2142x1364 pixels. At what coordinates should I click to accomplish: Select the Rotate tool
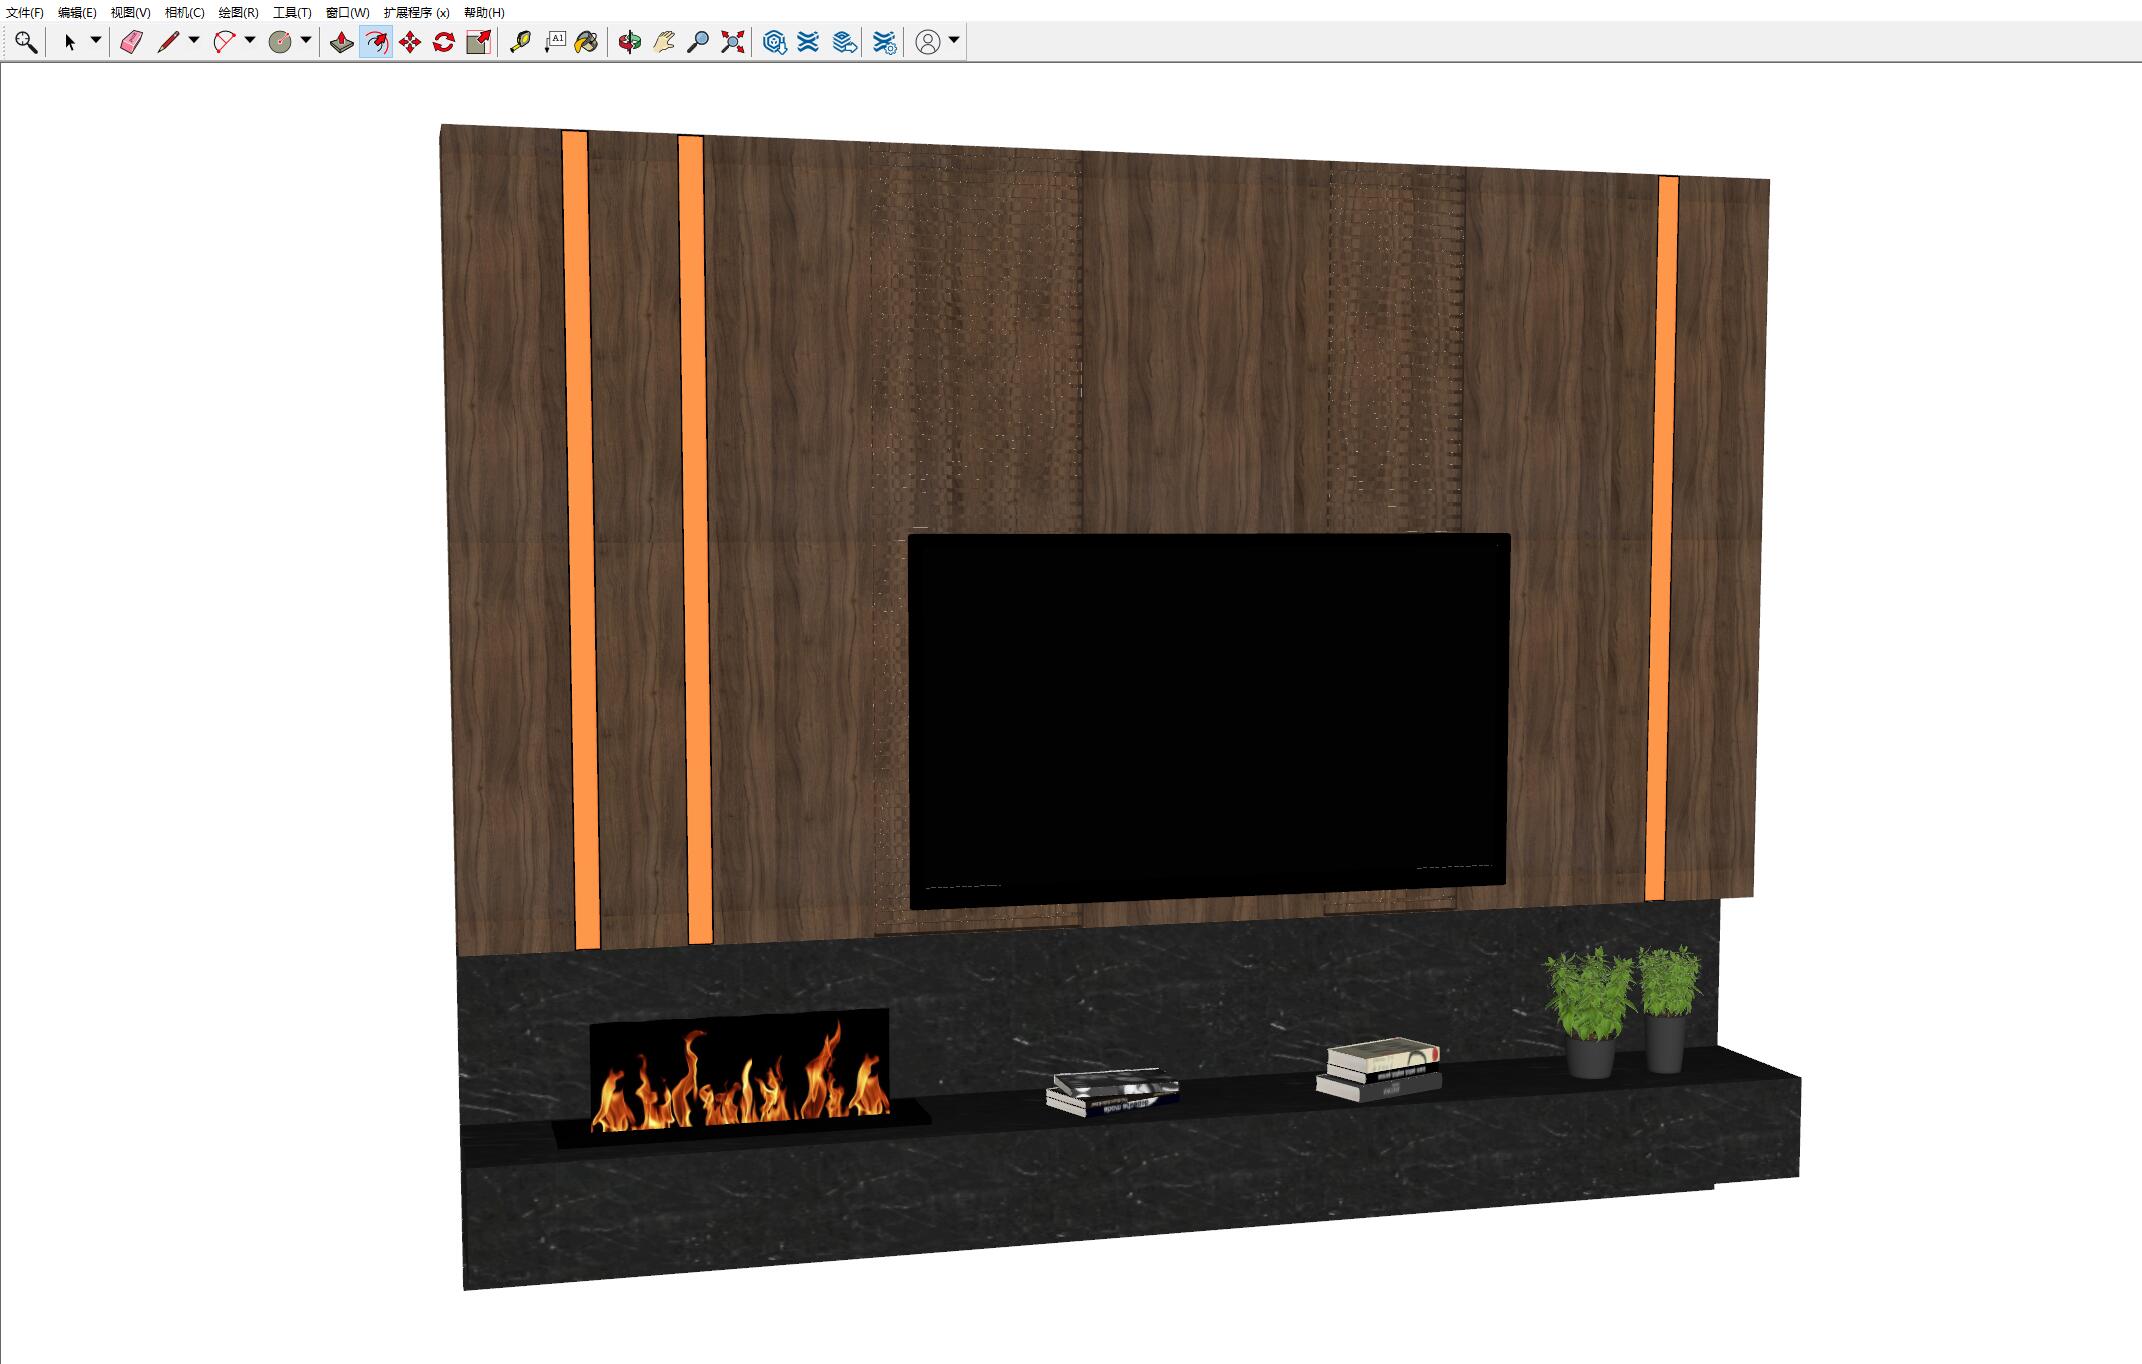point(444,42)
